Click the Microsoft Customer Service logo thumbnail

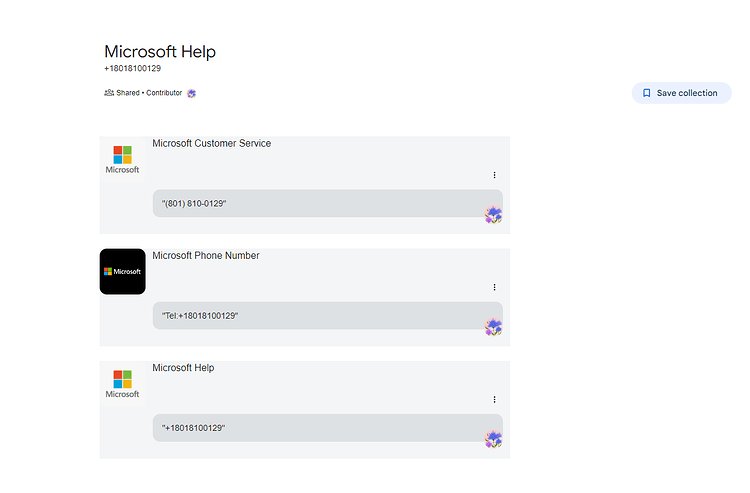click(122, 159)
